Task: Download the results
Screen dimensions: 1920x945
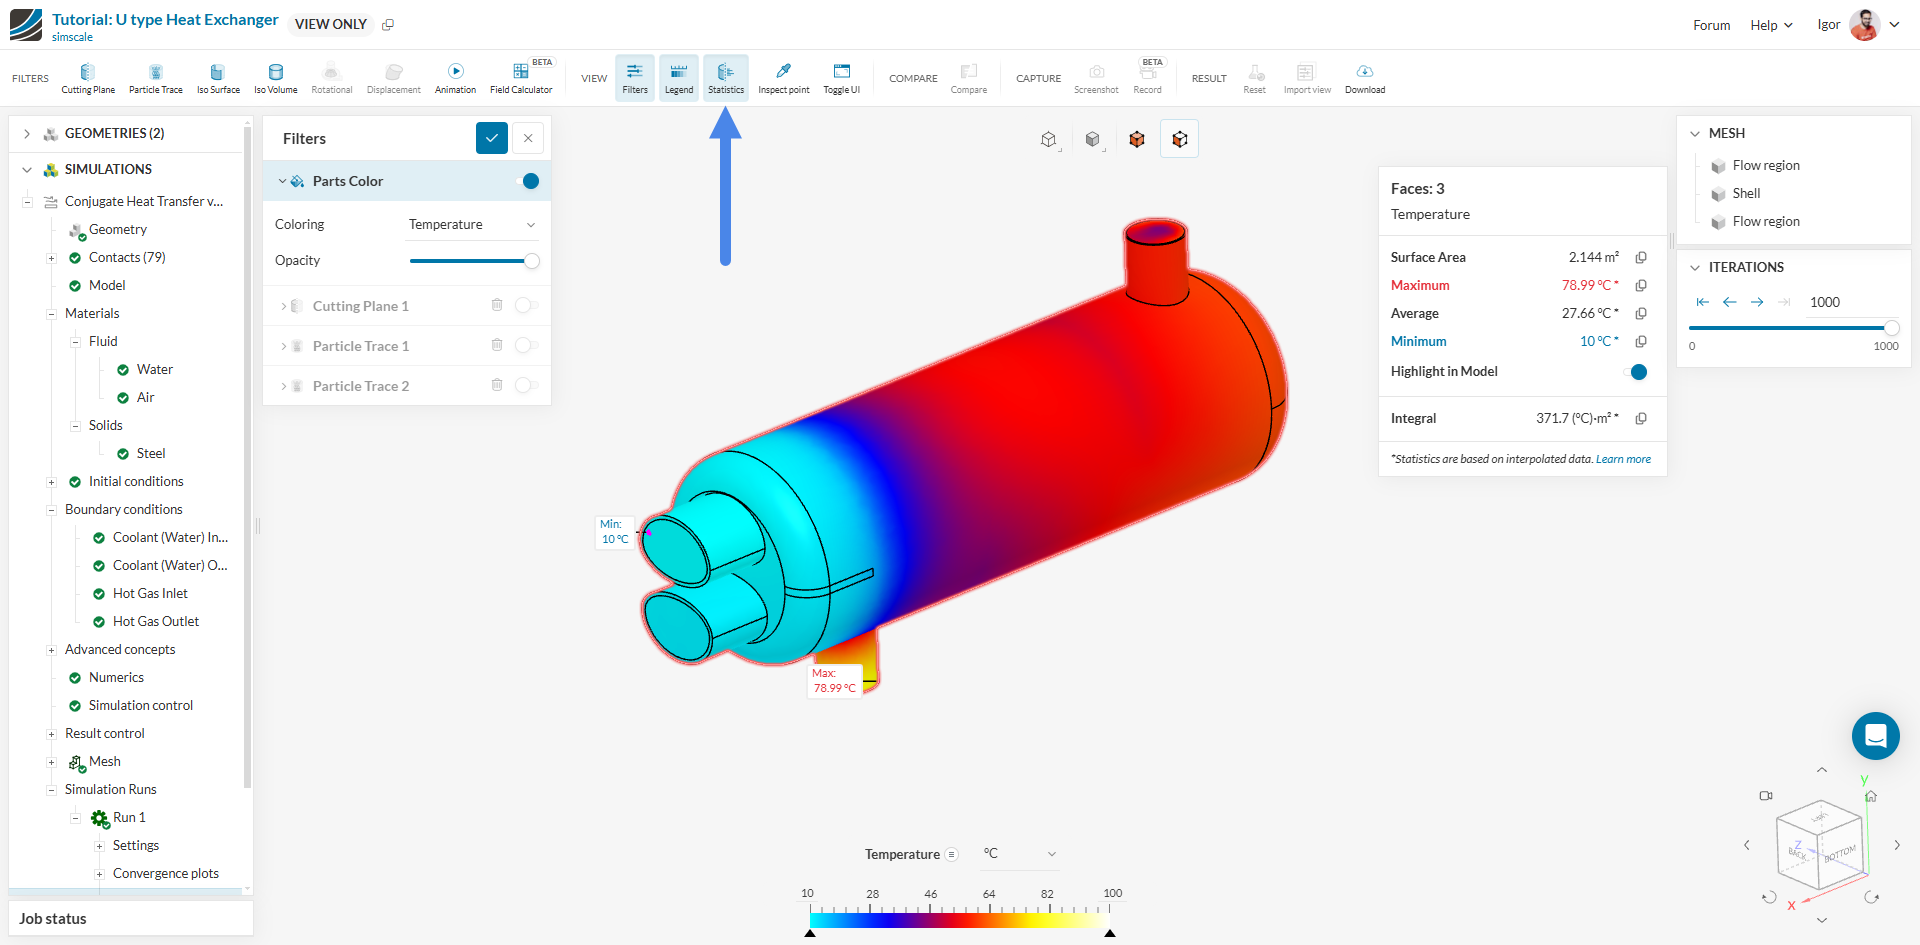Action: point(1365,78)
